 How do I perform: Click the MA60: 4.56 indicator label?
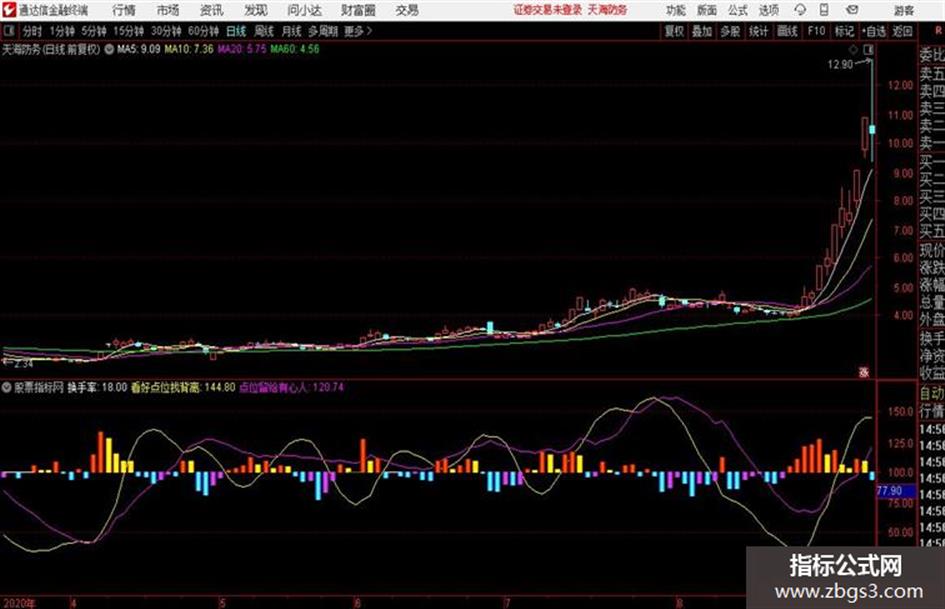pyautogui.click(x=295, y=49)
